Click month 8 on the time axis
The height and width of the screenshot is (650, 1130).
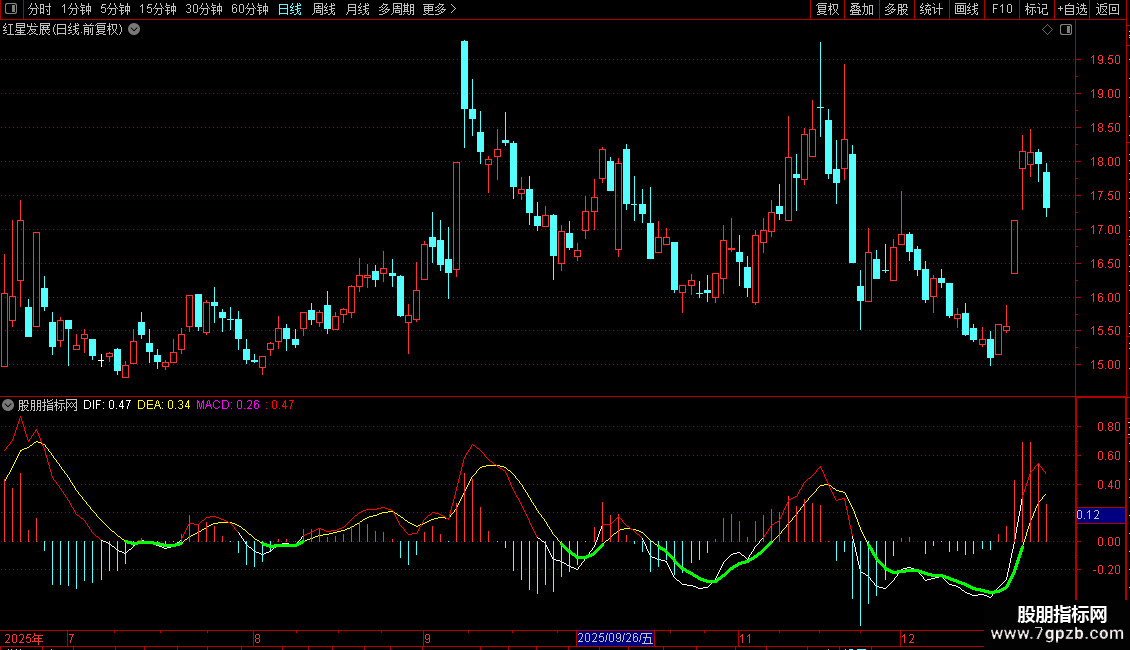(257, 638)
